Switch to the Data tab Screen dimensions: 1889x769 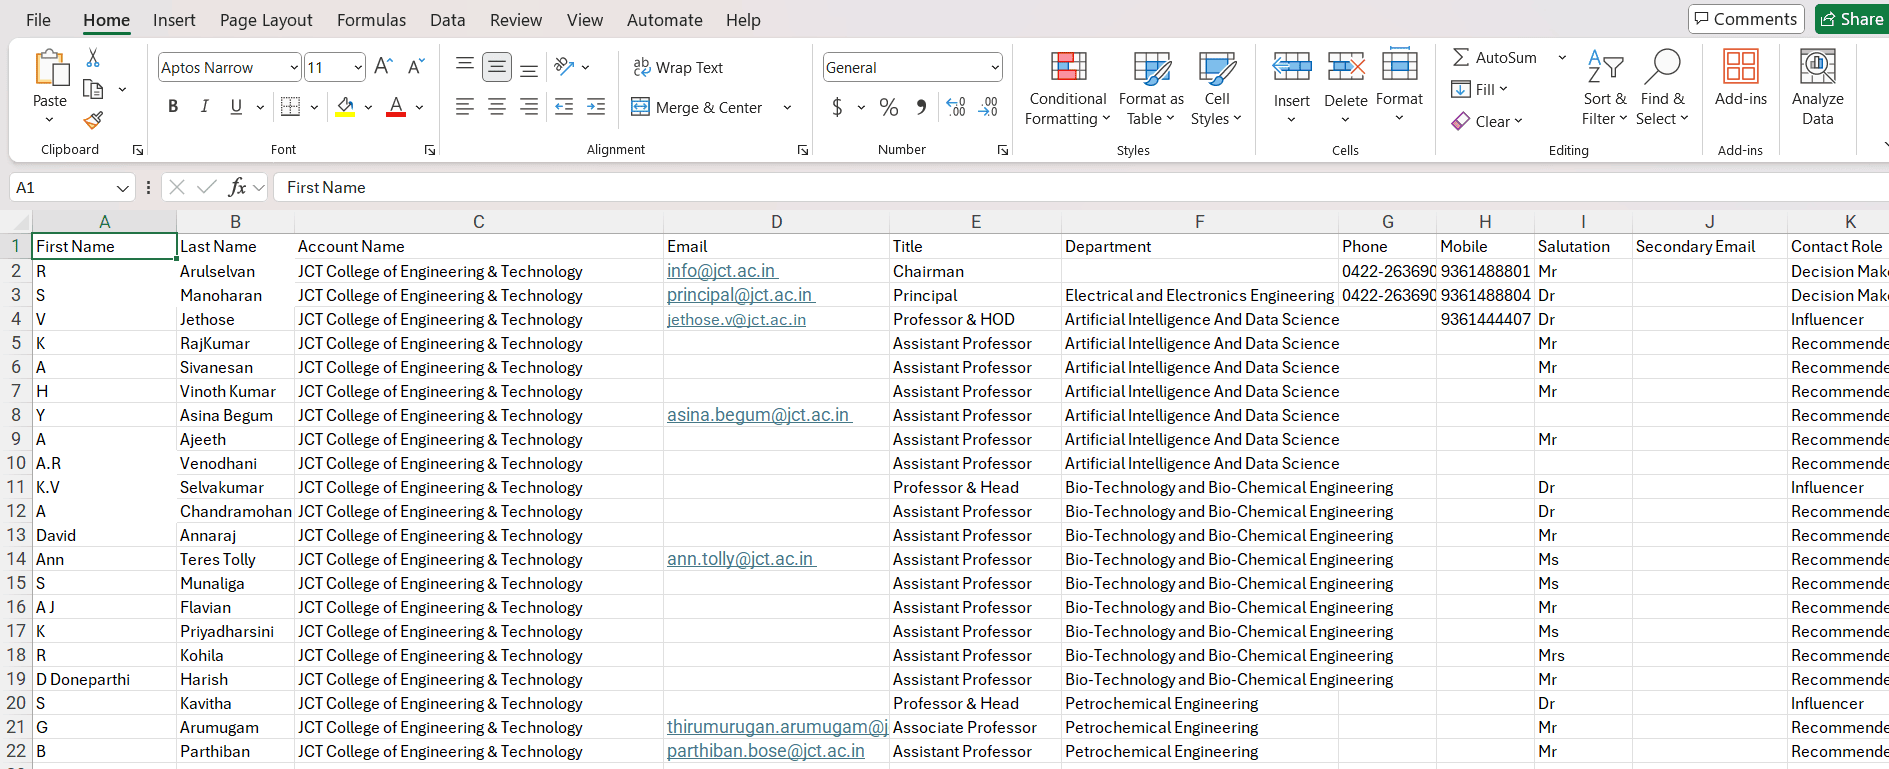pyautogui.click(x=447, y=20)
